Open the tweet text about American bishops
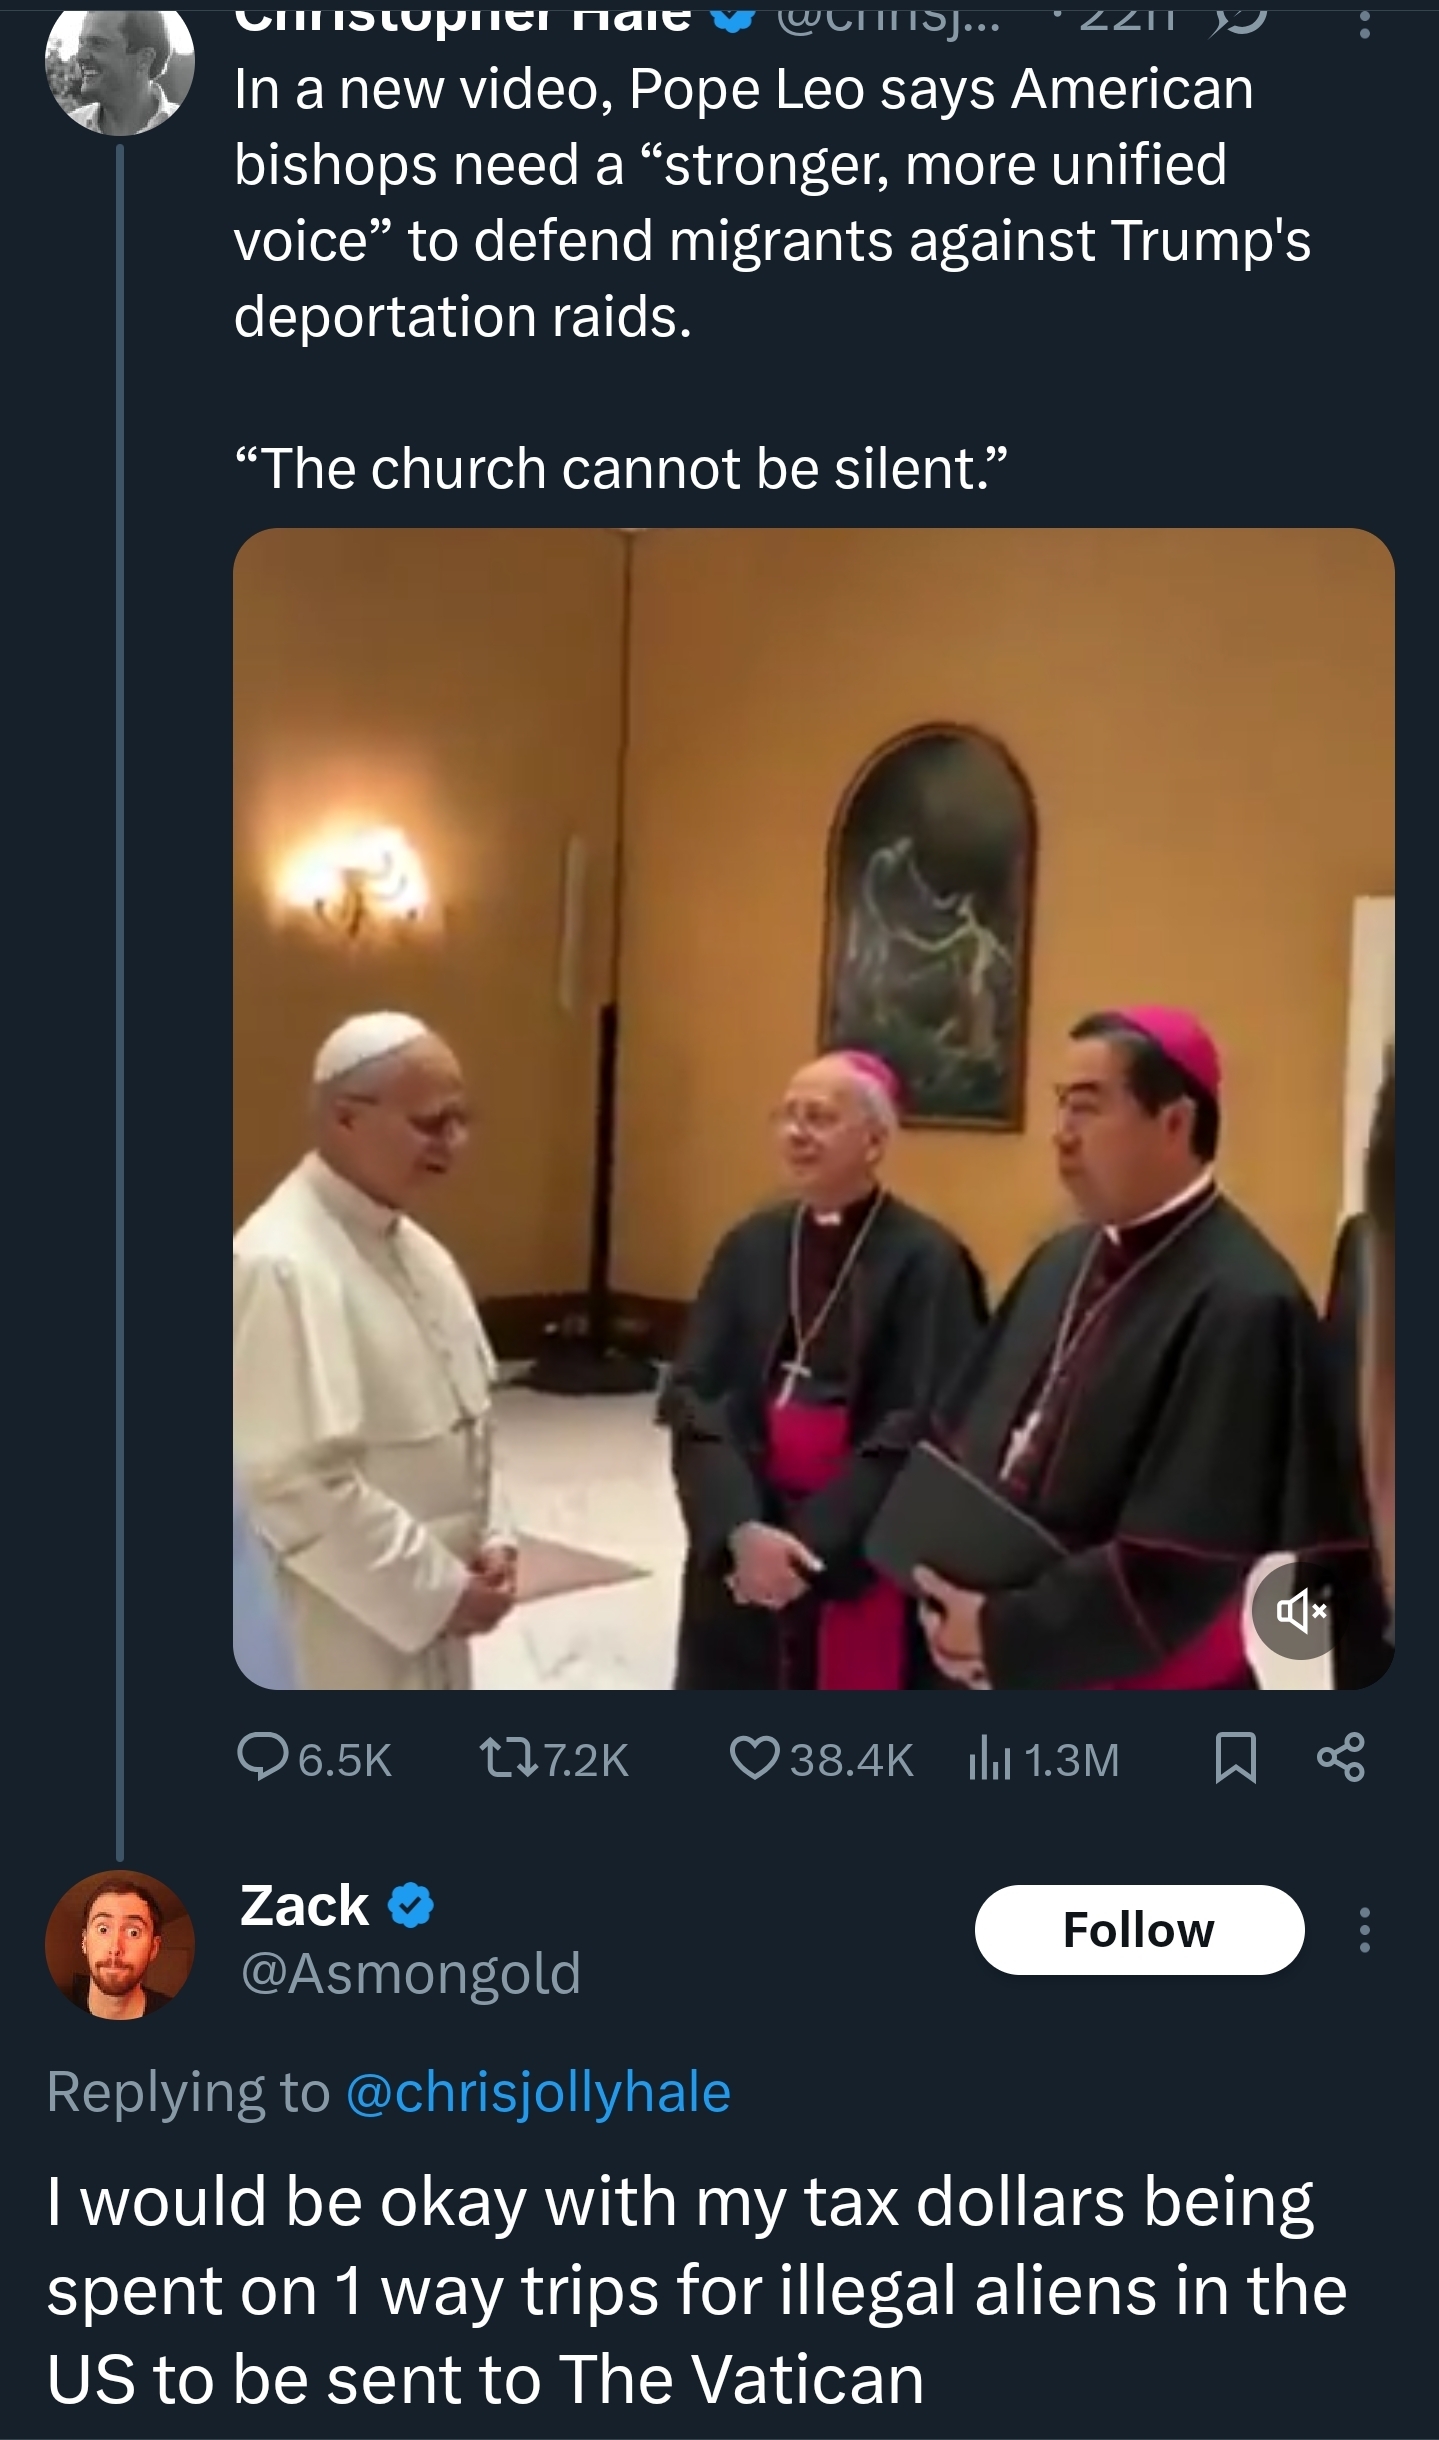 point(772,202)
